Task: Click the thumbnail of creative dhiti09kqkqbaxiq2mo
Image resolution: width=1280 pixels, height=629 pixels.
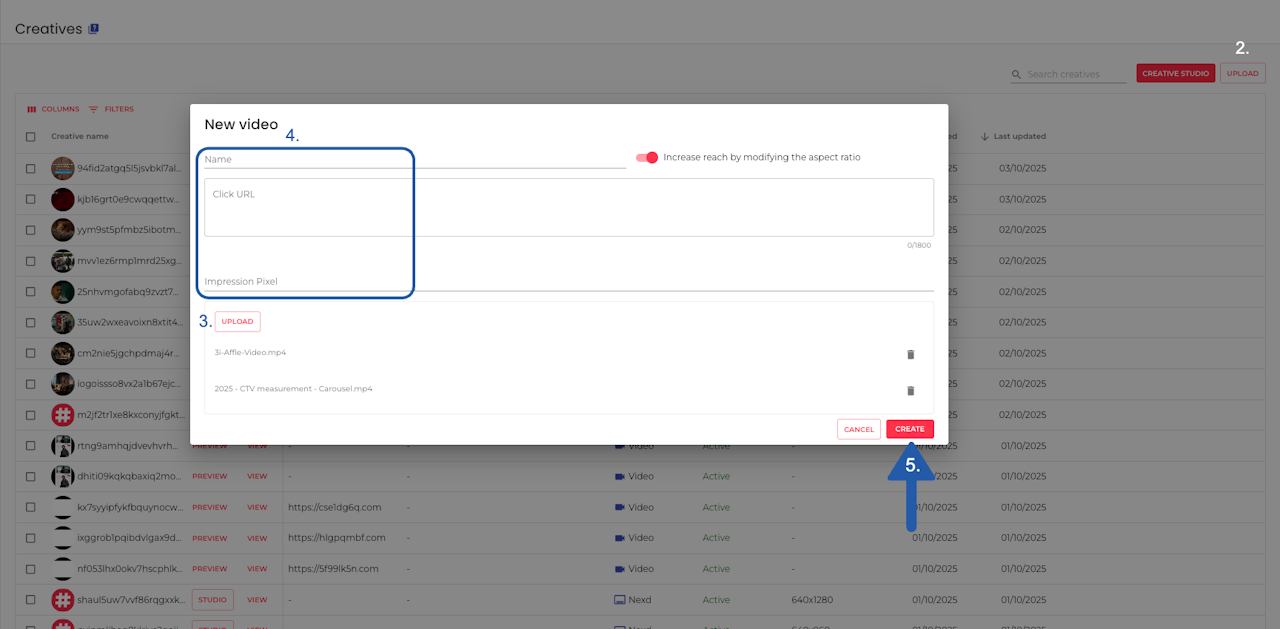Action: click(x=63, y=476)
